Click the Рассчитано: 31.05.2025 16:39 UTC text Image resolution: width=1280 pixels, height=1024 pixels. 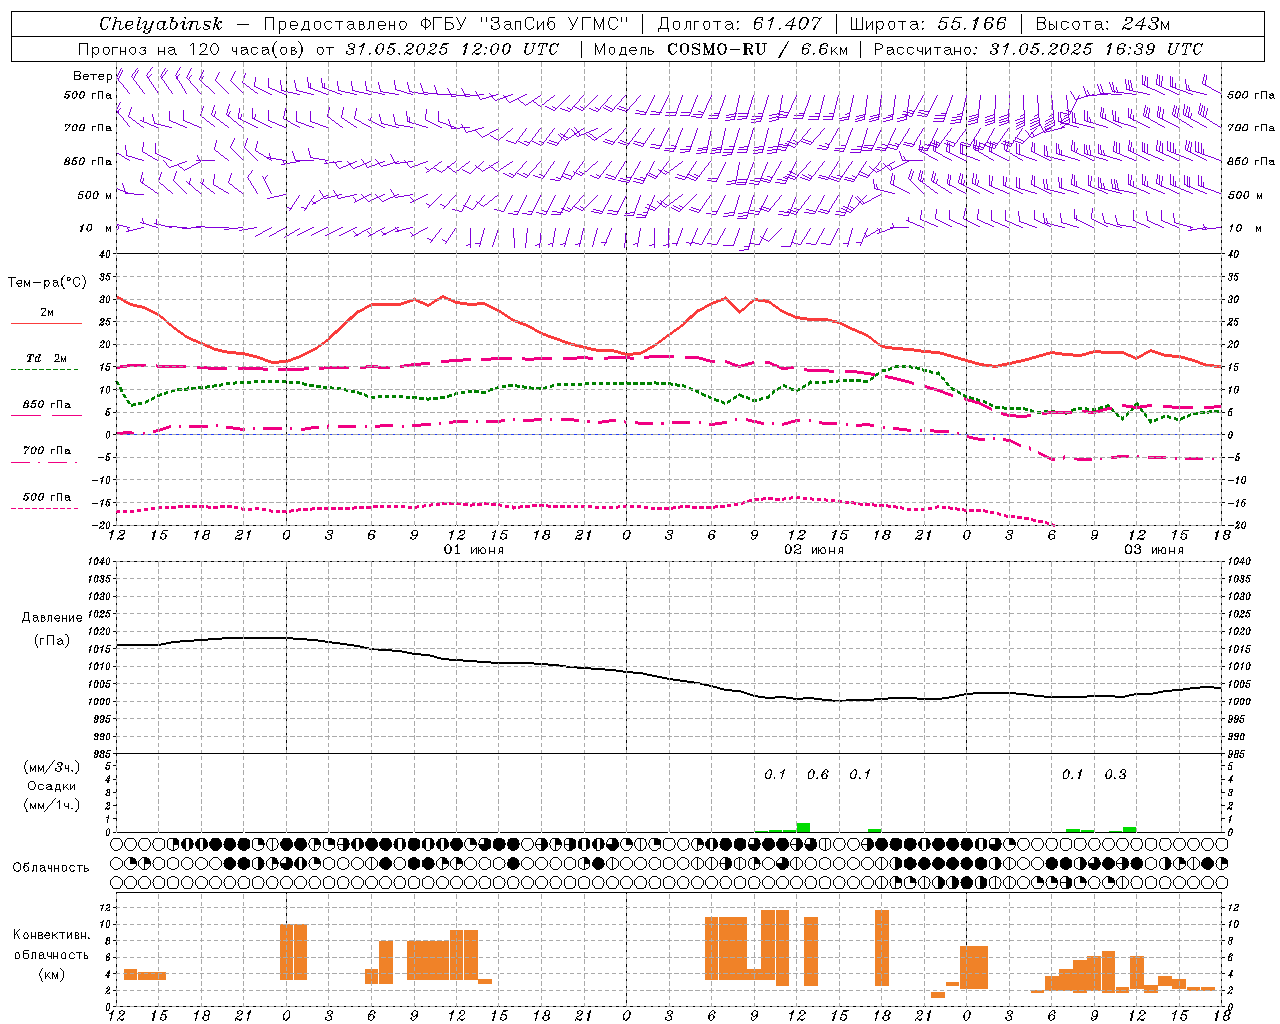pyautogui.click(x=1038, y=49)
